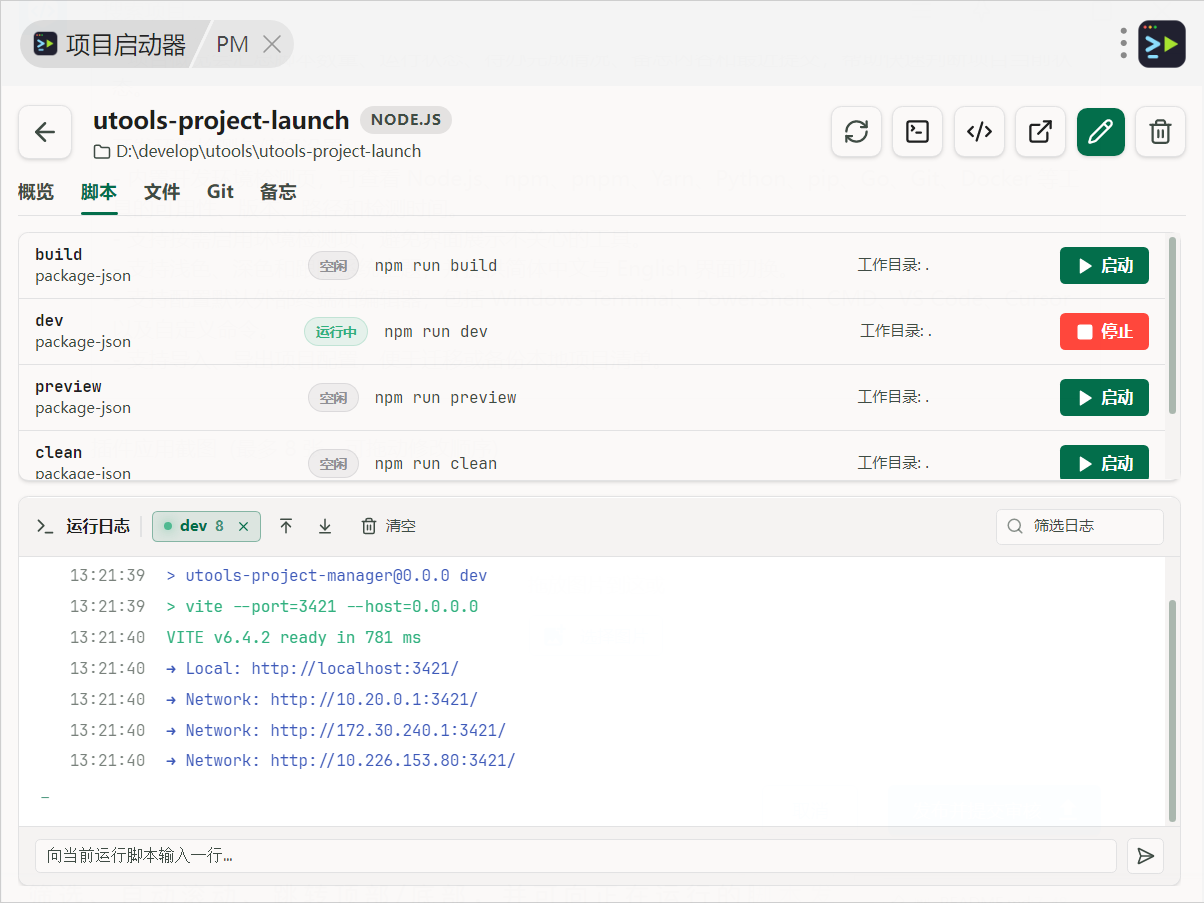Stop the running dev script
The image size is (1204, 903).
[x=1104, y=332]
